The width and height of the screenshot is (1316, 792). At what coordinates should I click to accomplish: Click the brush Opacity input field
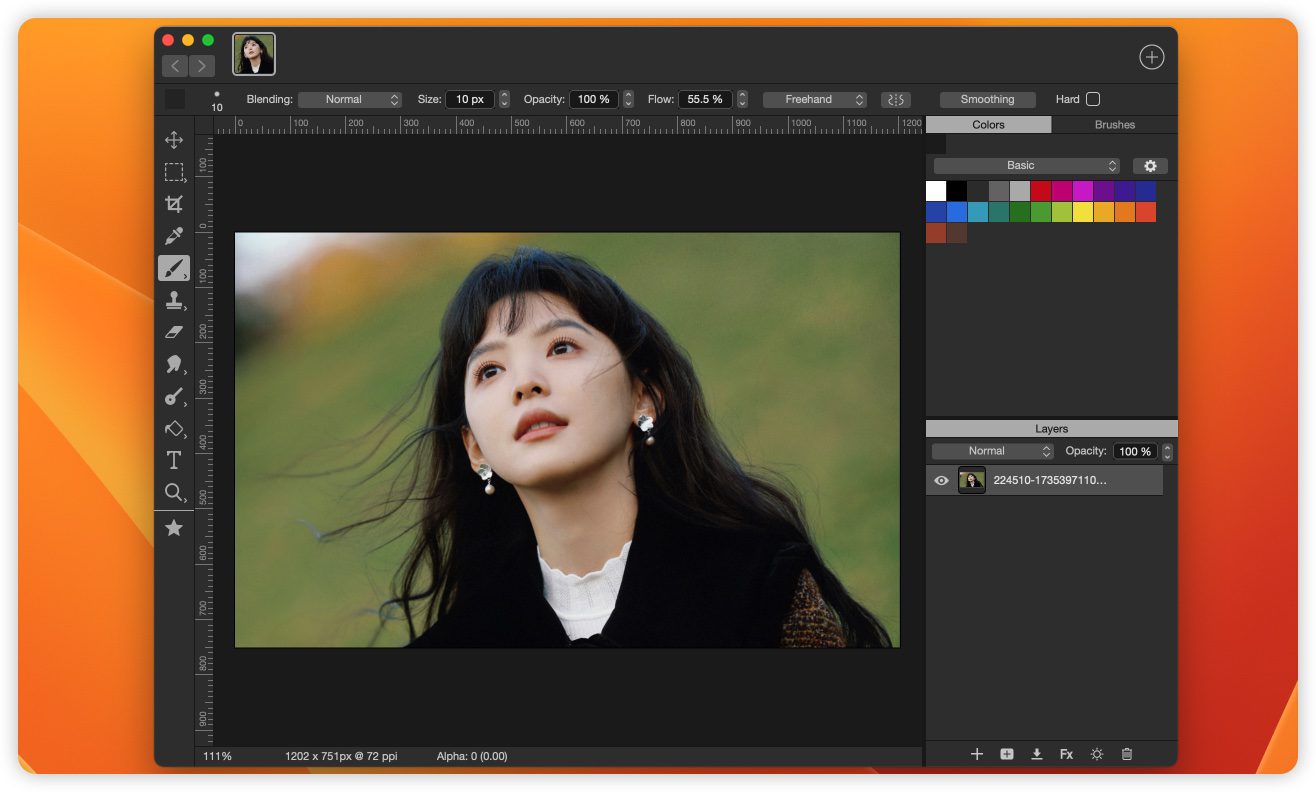pyautogui.click(x=594, y=99)
